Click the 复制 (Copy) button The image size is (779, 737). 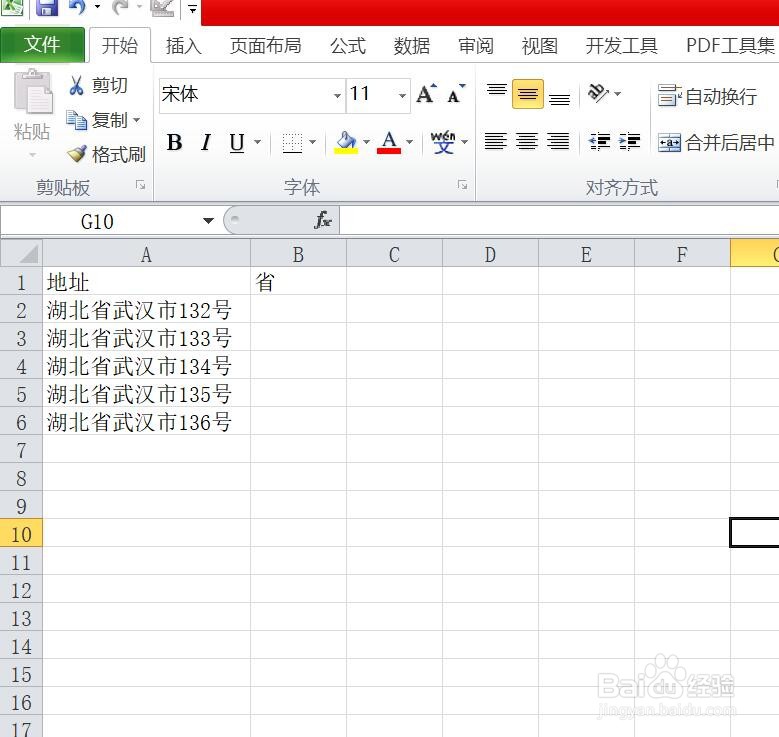(98, 120)
